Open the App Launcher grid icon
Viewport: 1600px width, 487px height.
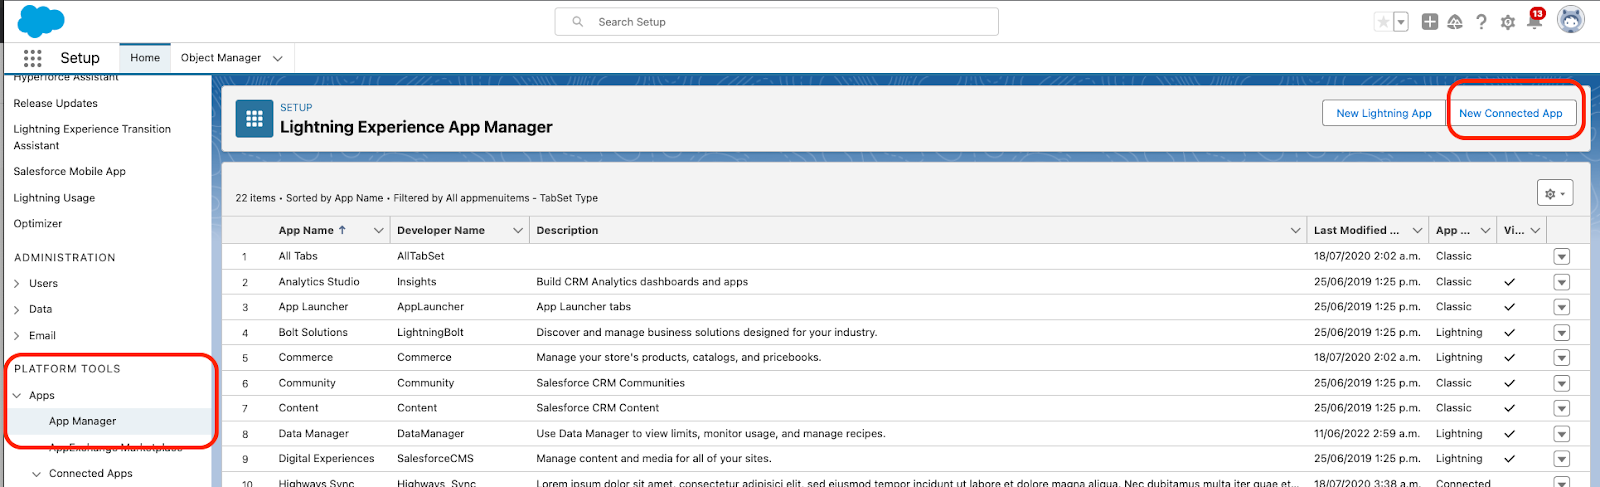click(x=33, y=58)
